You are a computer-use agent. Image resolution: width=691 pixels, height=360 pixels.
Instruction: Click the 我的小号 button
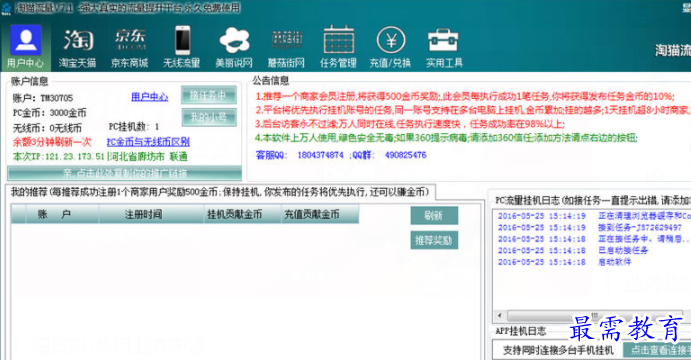pyautogui.click(x=209, y=117)
